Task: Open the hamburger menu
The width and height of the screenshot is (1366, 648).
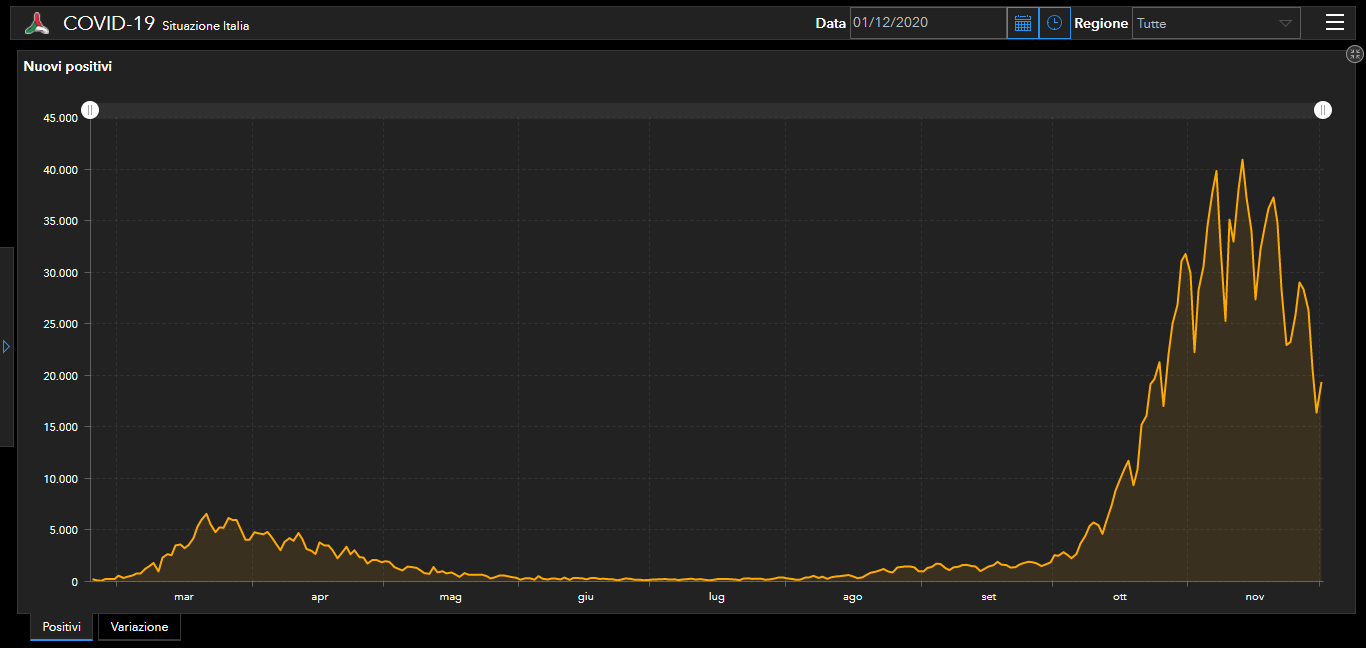Action: [1334, 23]
